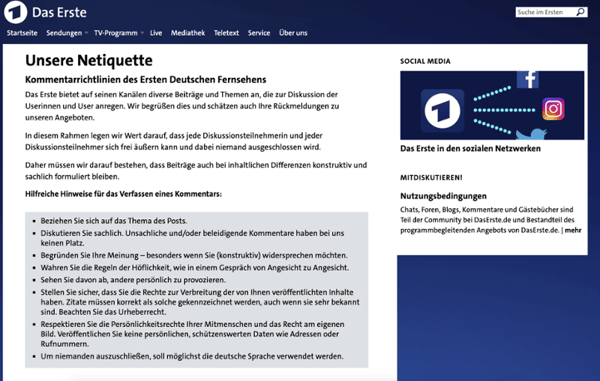Click the 'mehr' link under Nutzungsbedingungen
Screen dimensions: 600x381
click(573, 230)
